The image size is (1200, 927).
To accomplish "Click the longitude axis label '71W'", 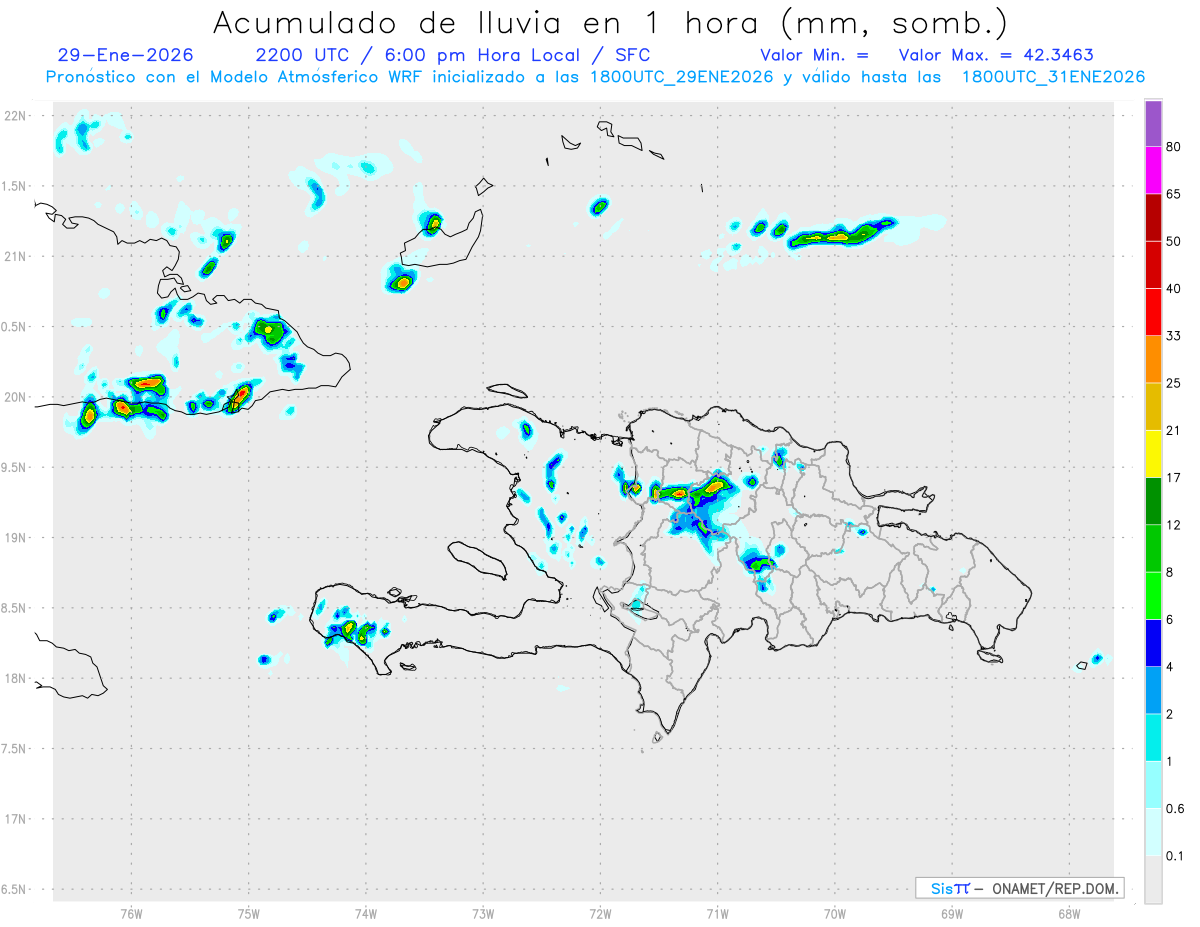I will (x=717, y=913).
